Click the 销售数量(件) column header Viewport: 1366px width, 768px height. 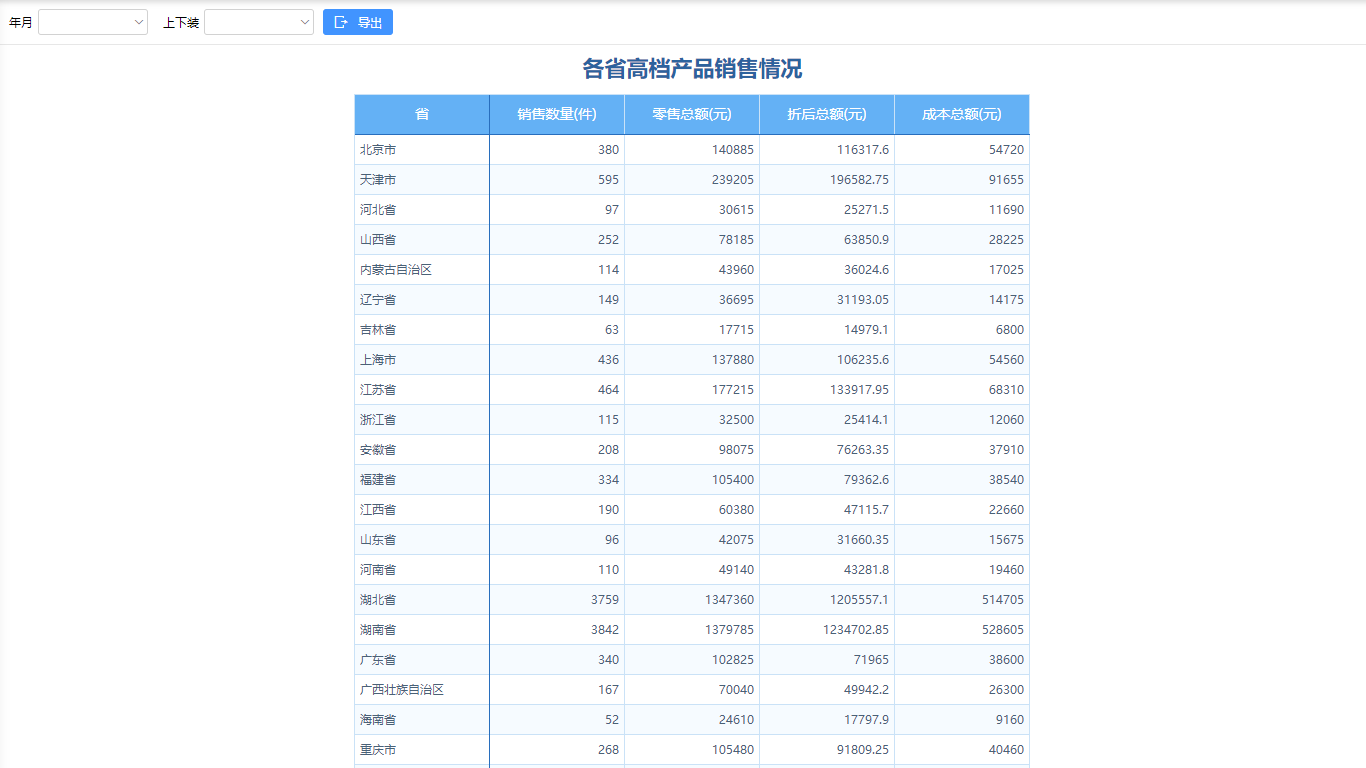[556, 114]
